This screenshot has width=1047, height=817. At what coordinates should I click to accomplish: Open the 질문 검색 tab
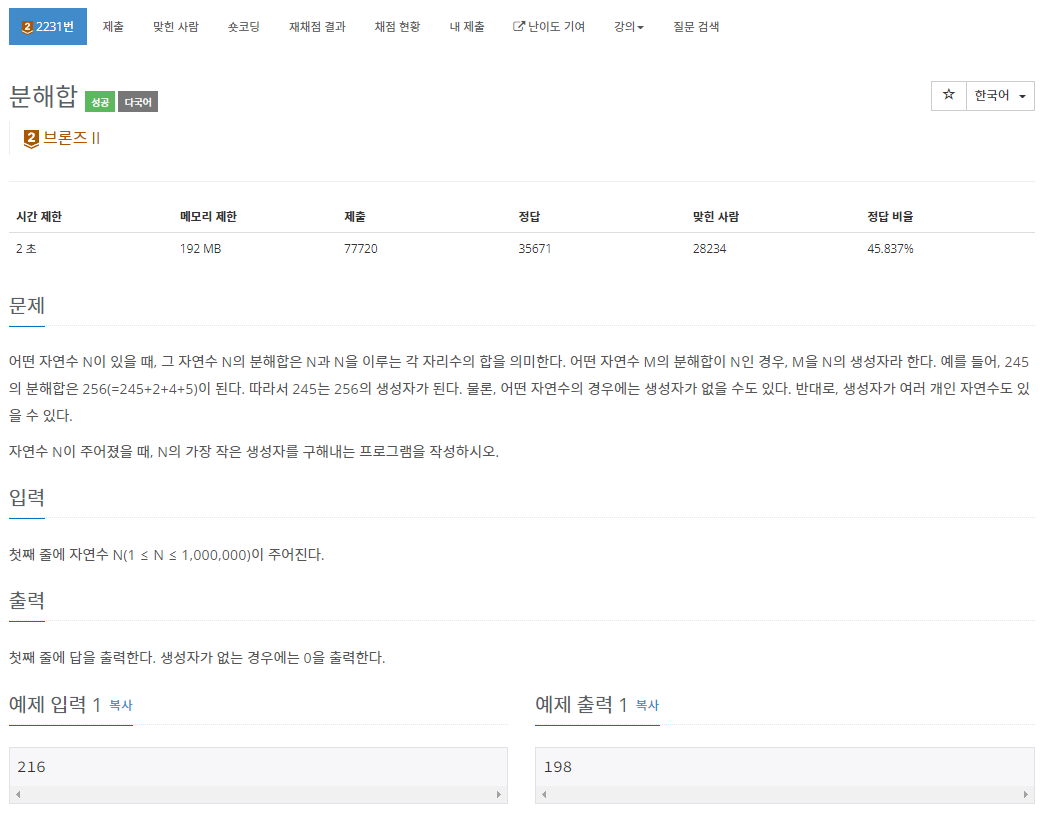click(x=696, y=27)
